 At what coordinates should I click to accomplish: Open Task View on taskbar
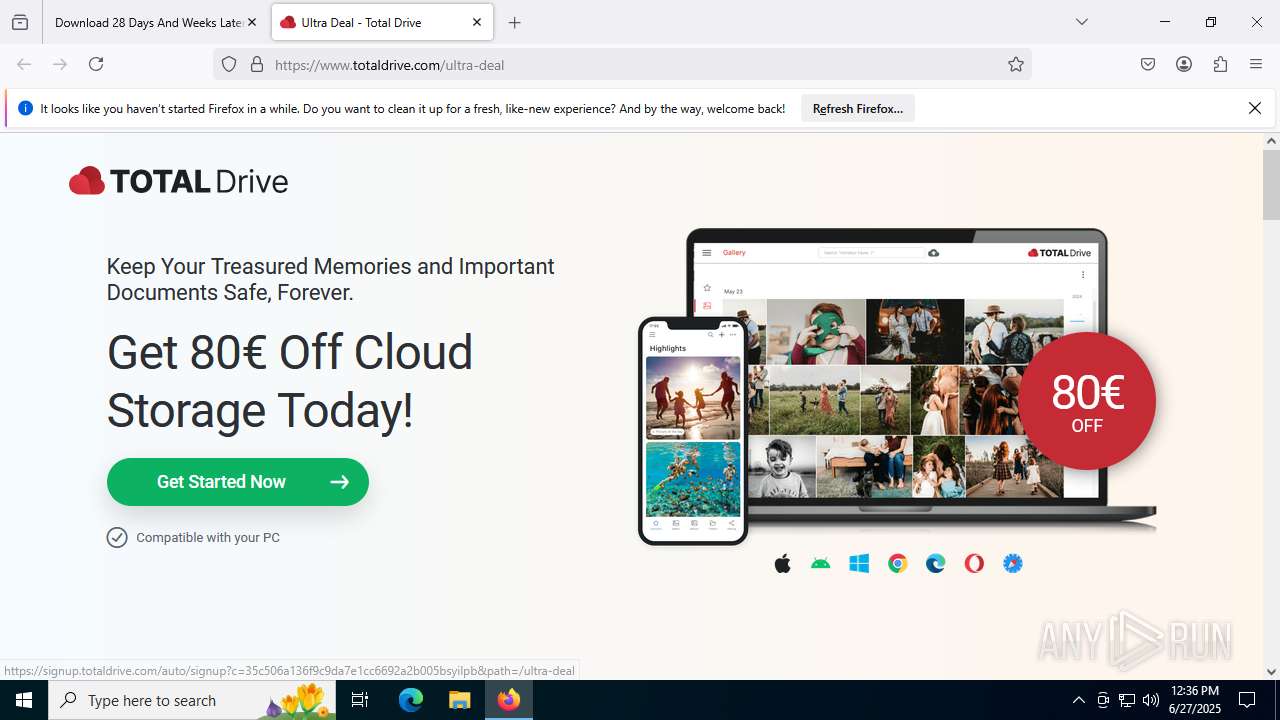[361, 700]
